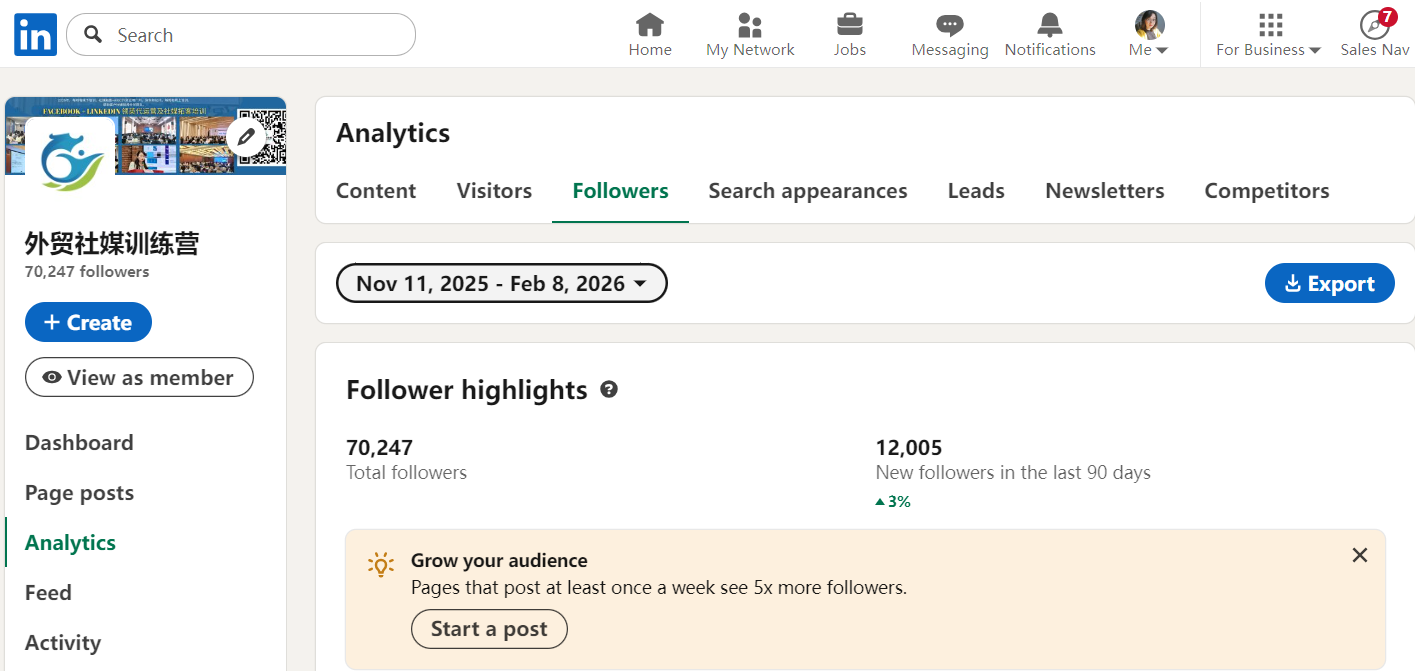Click into the Search input field
1415x671 pixels.
pos(250,35)
